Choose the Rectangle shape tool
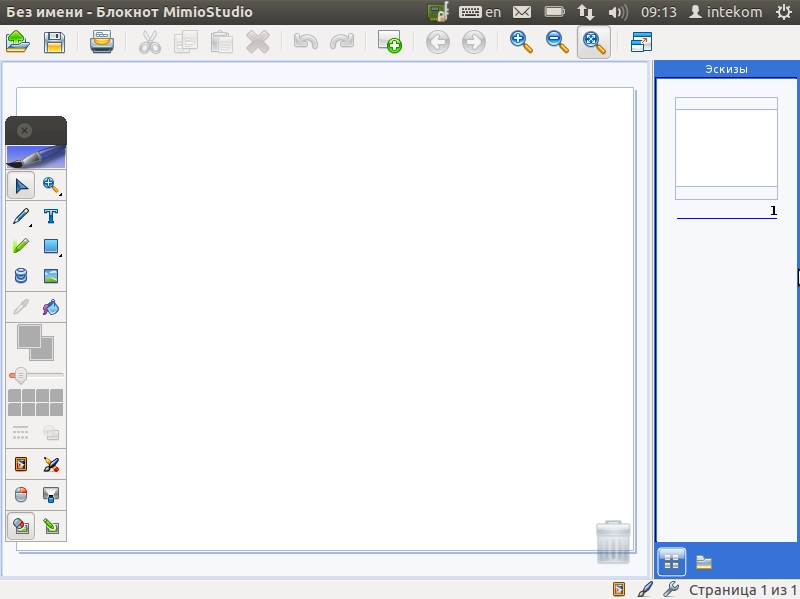 51,246
